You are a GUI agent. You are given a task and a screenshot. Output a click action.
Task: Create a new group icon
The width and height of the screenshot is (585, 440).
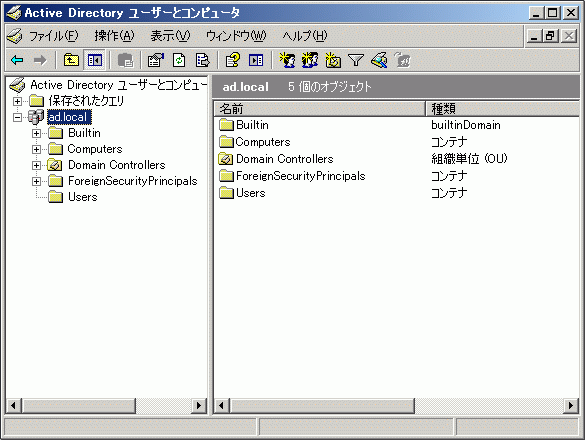coord(310,60)
